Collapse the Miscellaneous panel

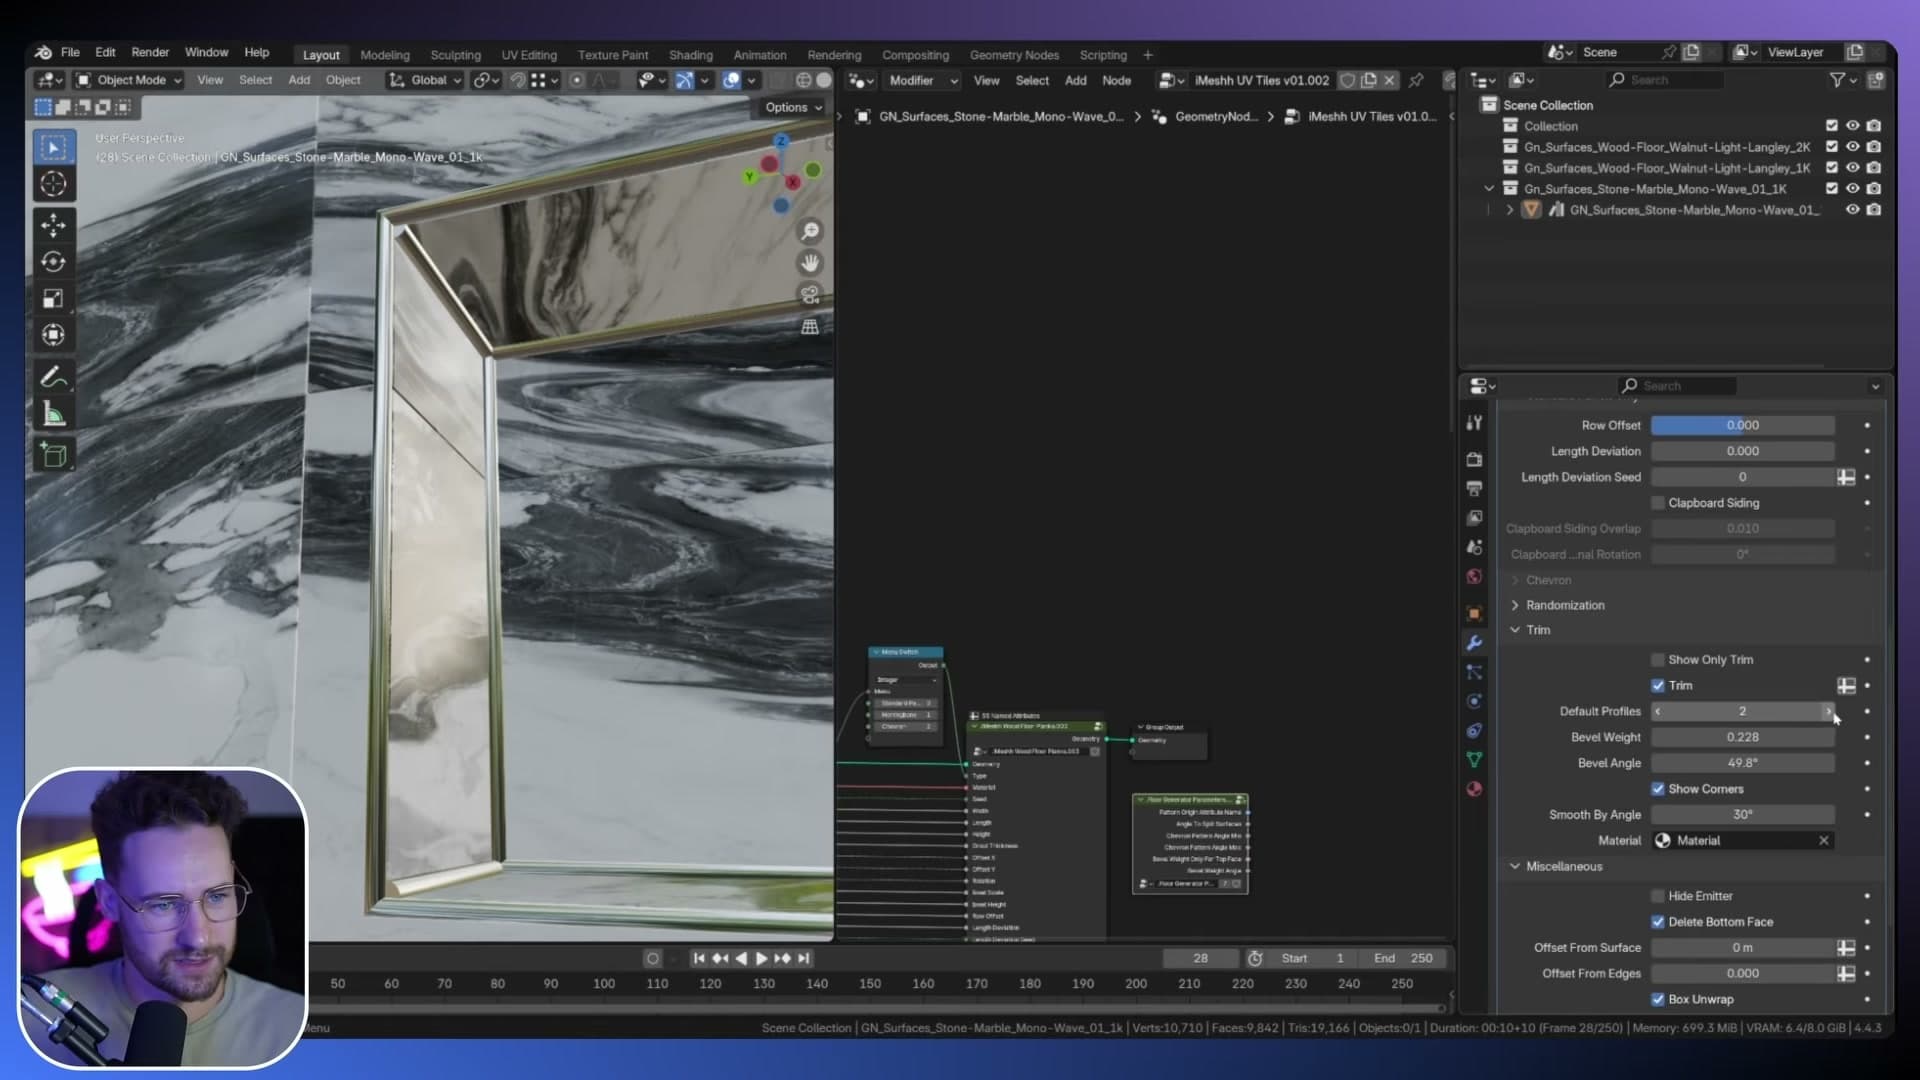1515,866
